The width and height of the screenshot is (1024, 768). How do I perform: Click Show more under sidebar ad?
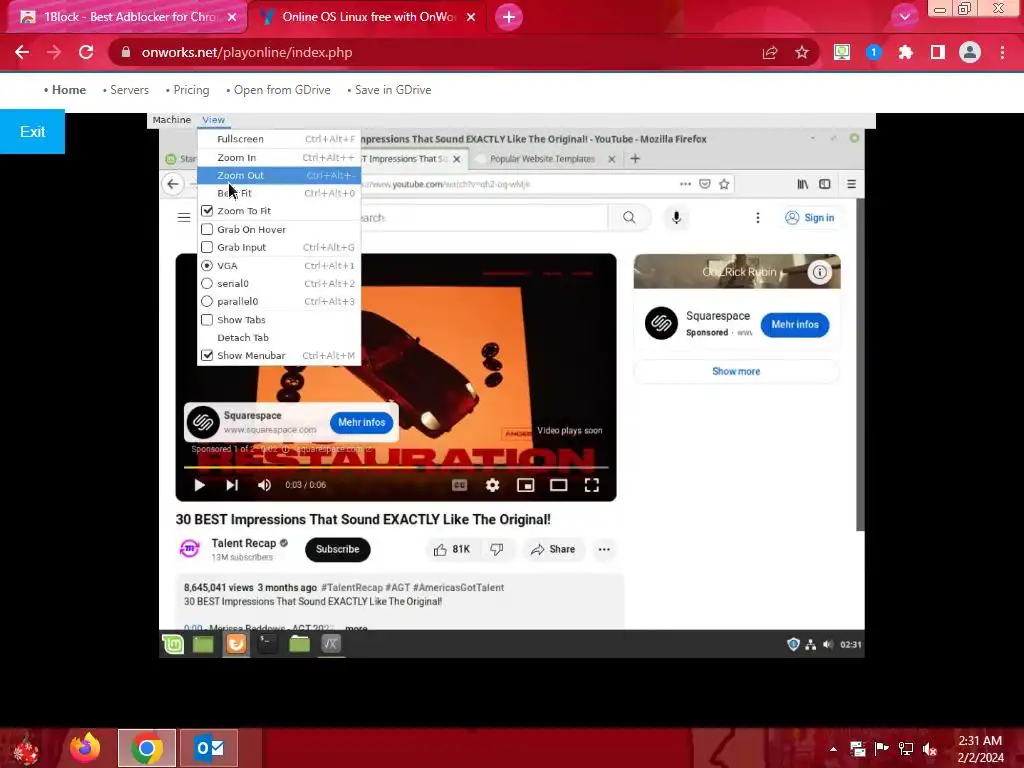(736, 371)
